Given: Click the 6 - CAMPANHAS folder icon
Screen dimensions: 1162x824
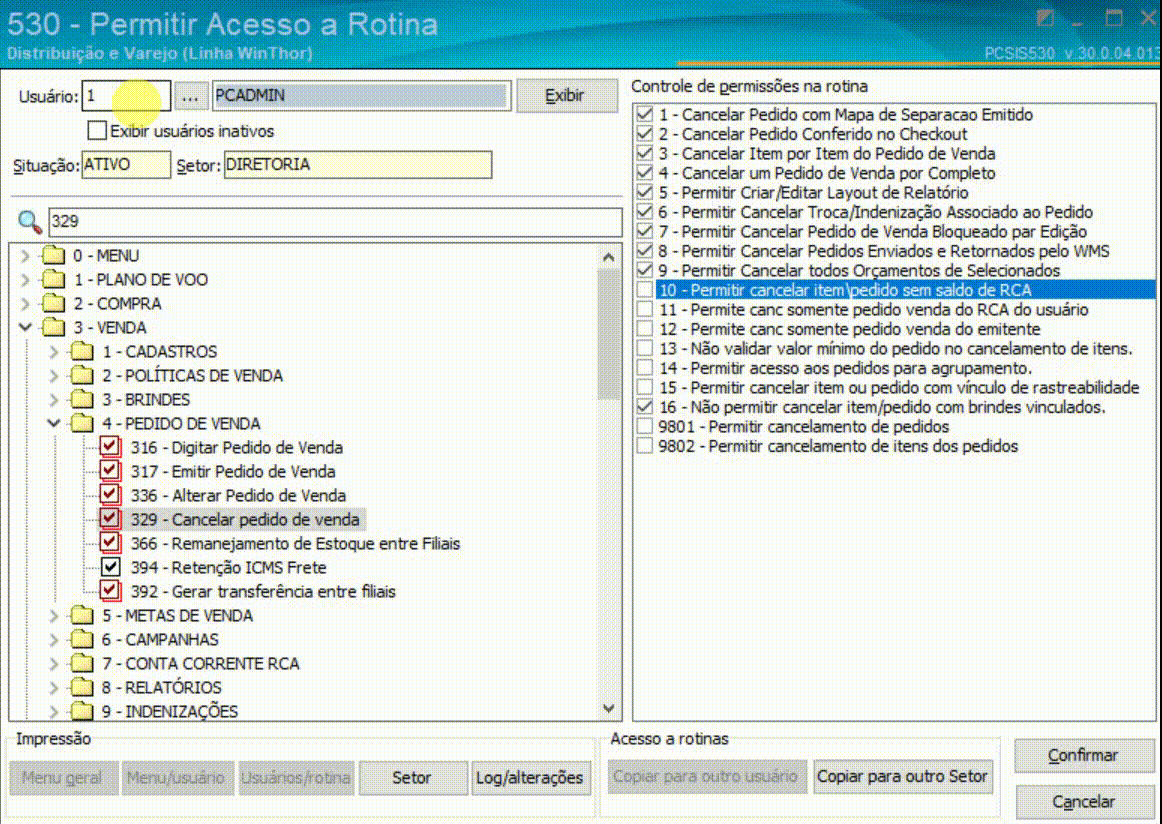Looking at the screenshot, I should tap(82, 639).
